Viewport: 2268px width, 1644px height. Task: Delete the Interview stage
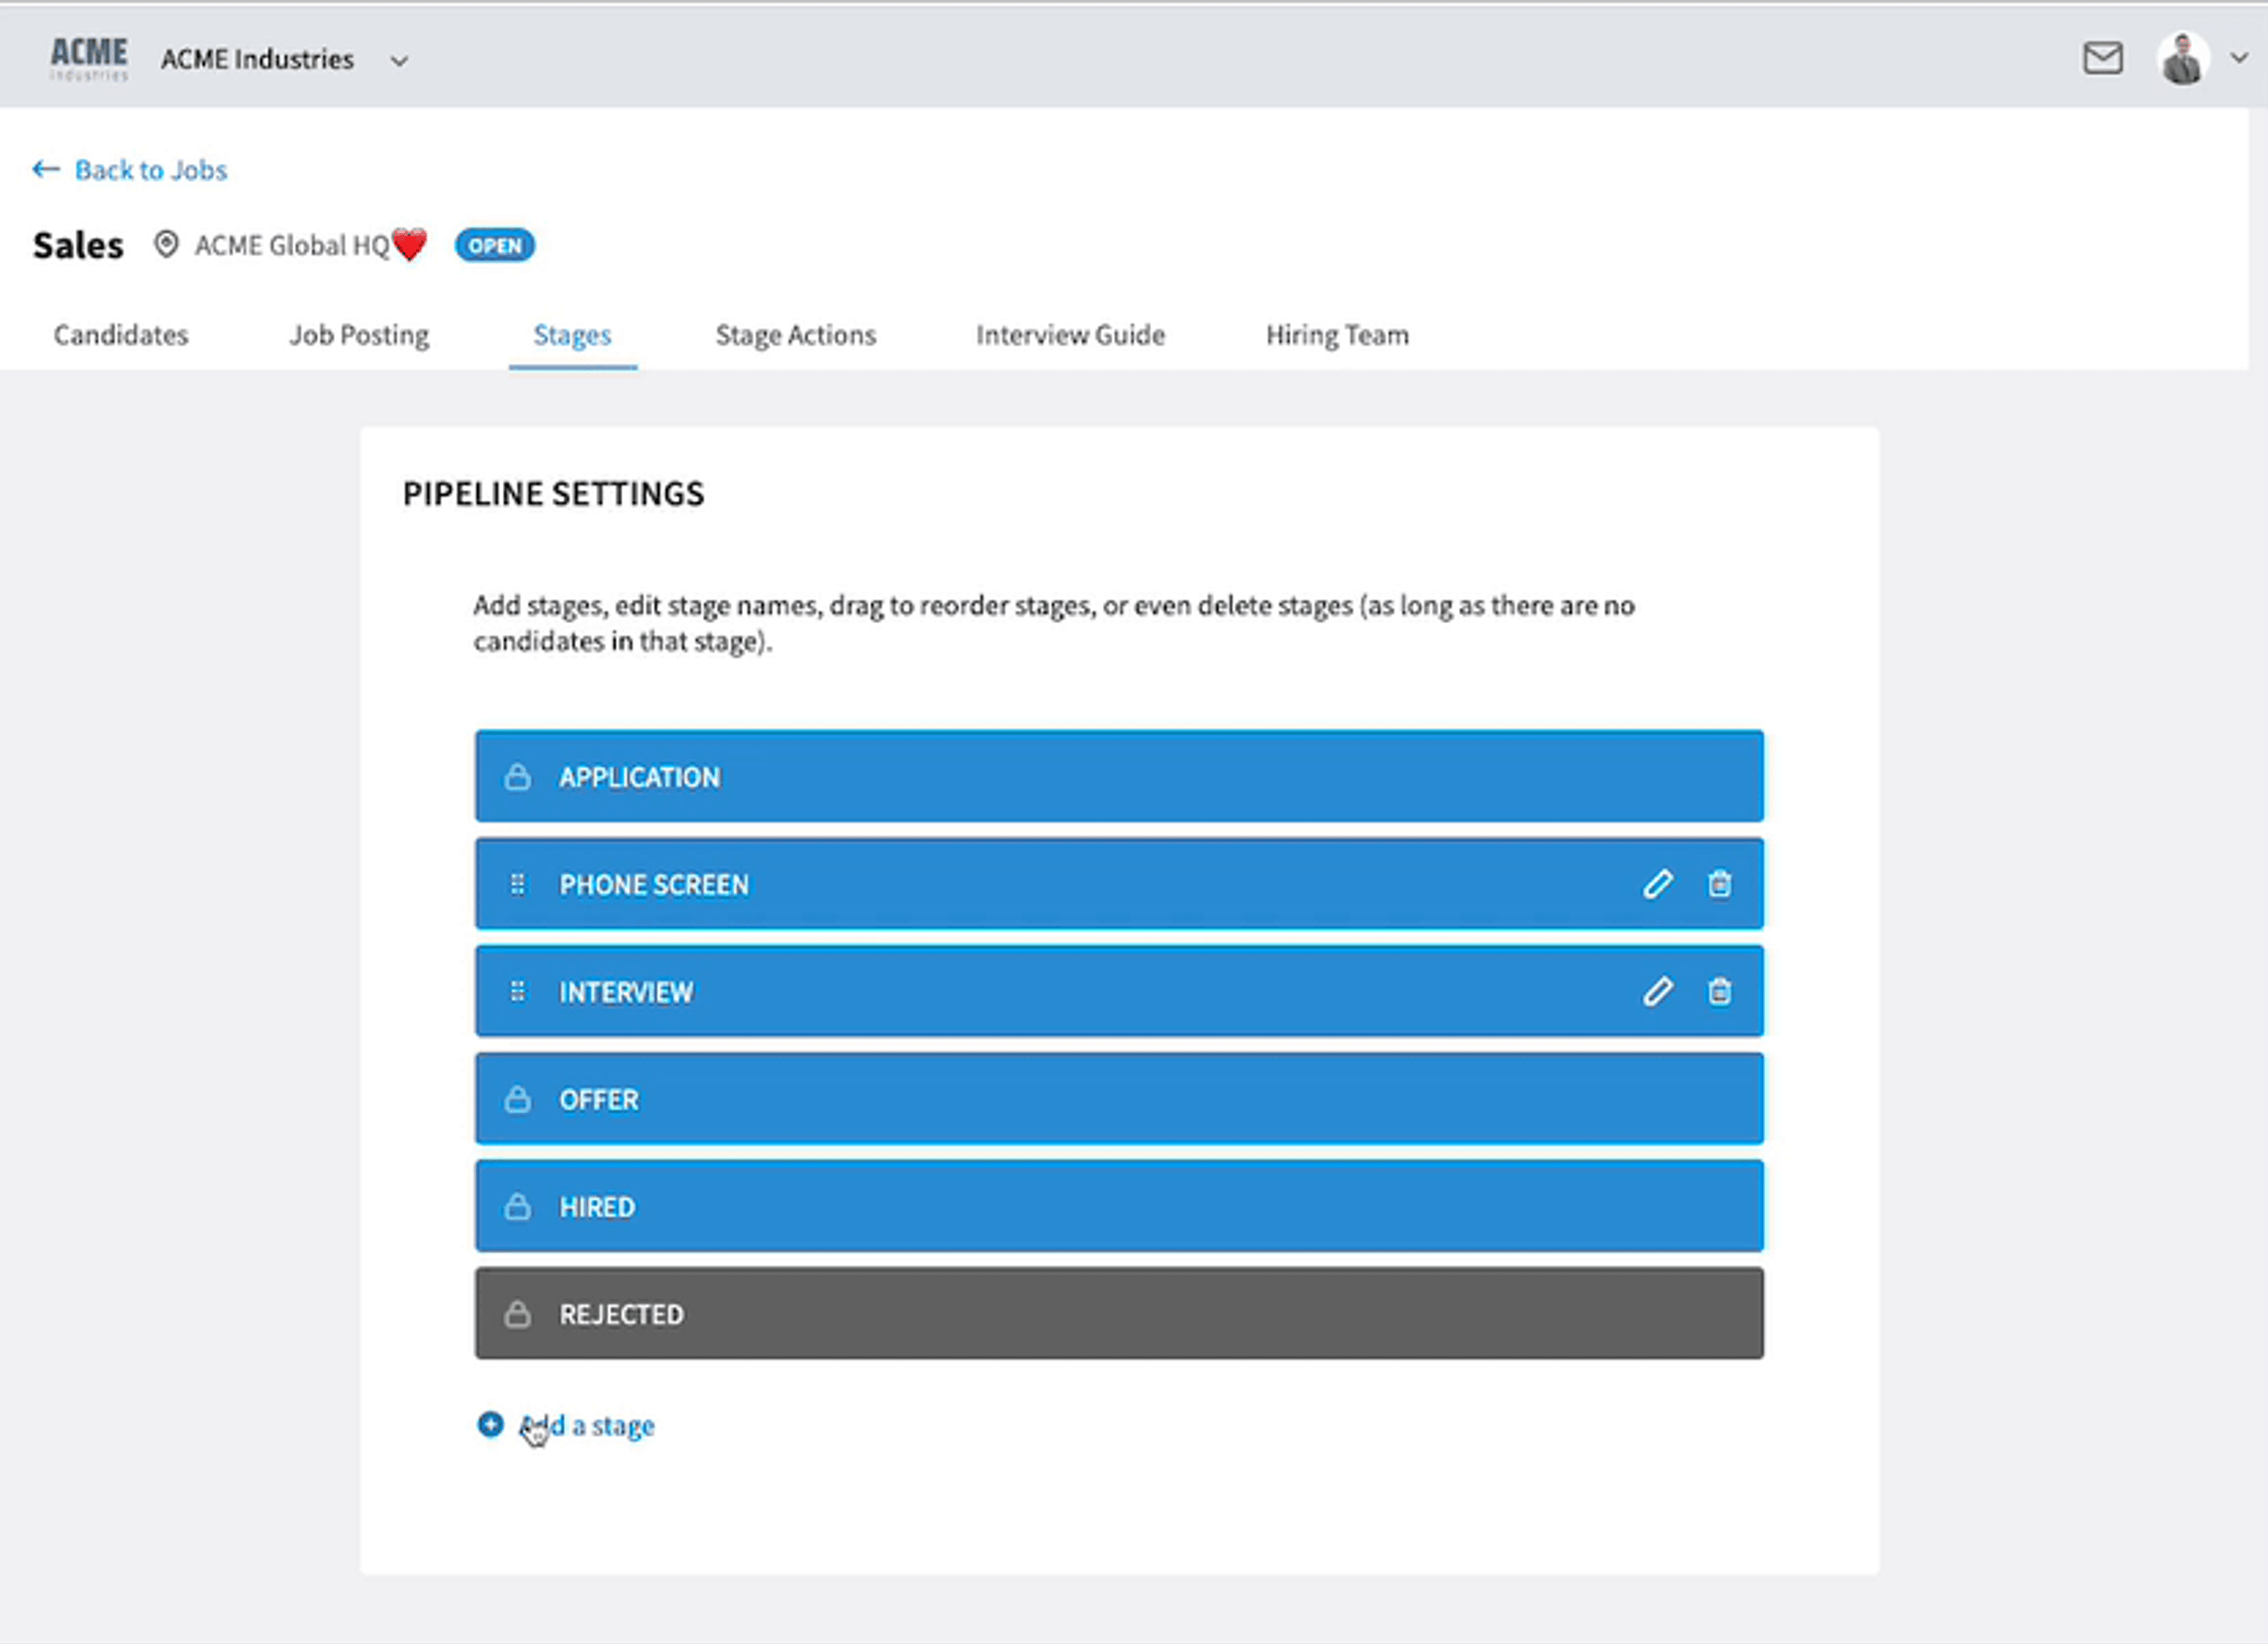[1720, 992]
